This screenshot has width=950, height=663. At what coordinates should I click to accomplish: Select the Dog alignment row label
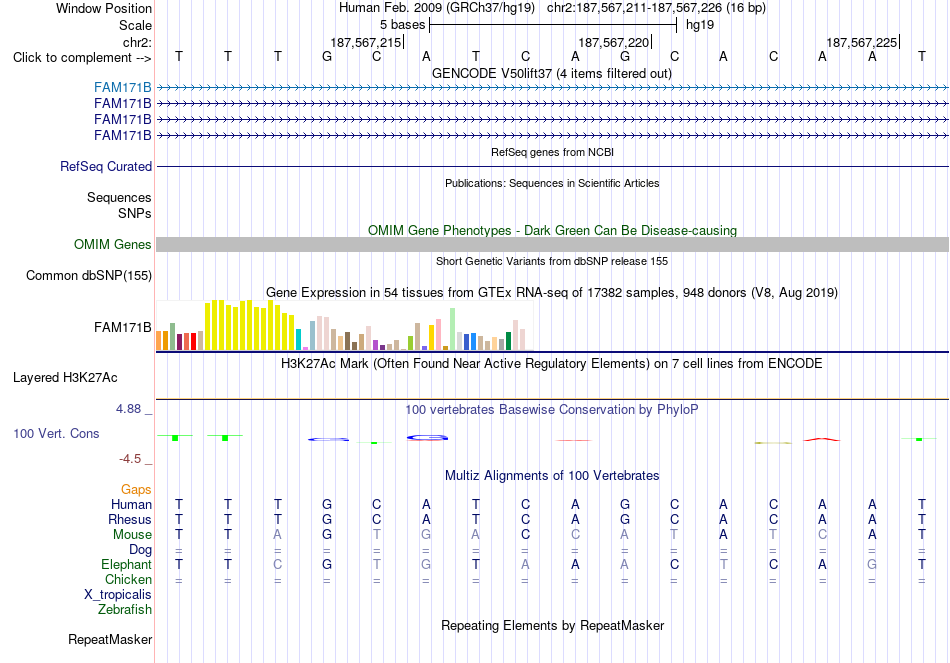tap(140, 550)
